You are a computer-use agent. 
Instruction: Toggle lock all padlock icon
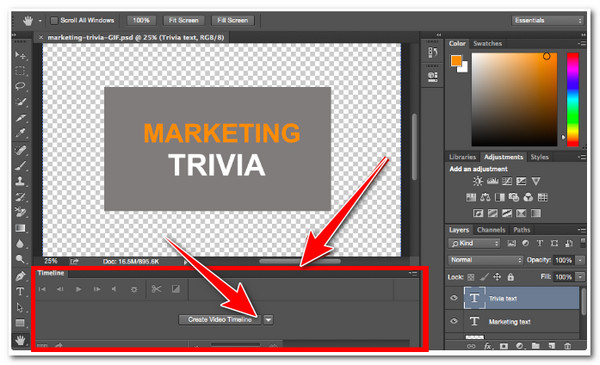pos(510,276)
